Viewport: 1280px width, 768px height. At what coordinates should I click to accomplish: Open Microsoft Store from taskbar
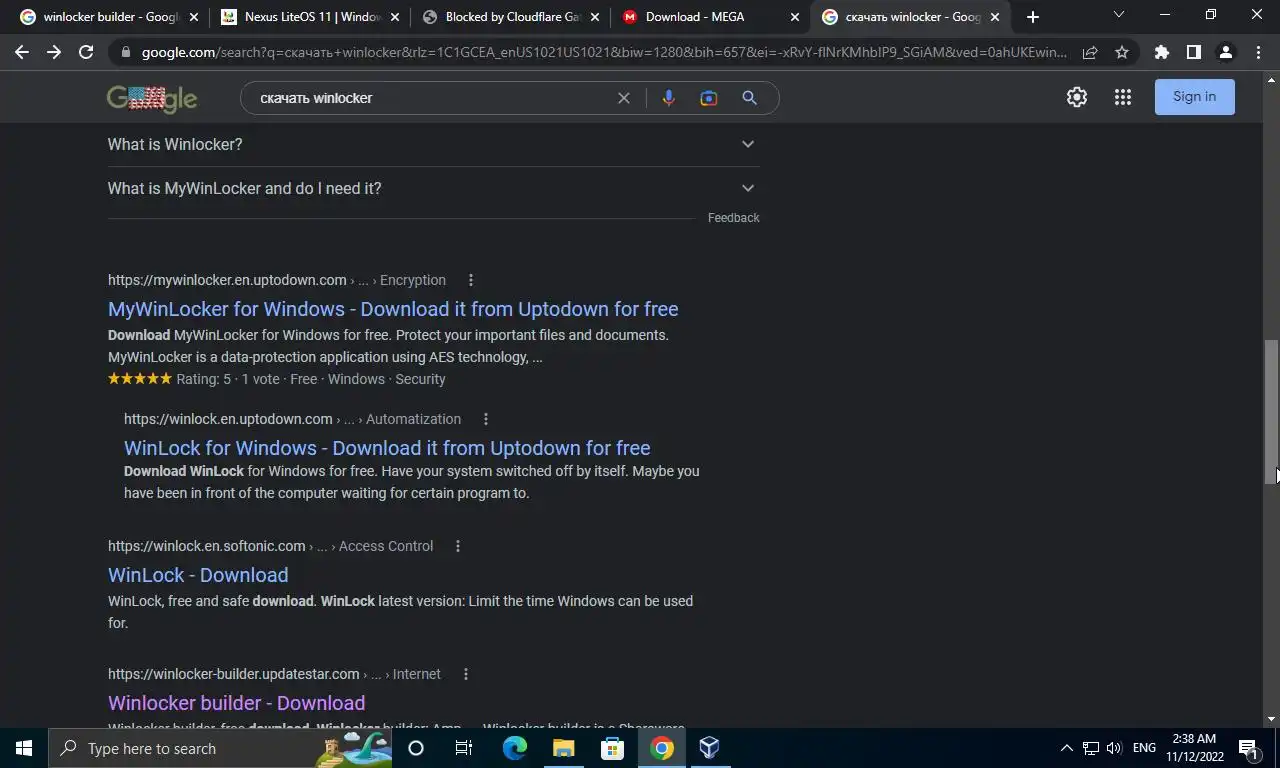tap(612, 748)
